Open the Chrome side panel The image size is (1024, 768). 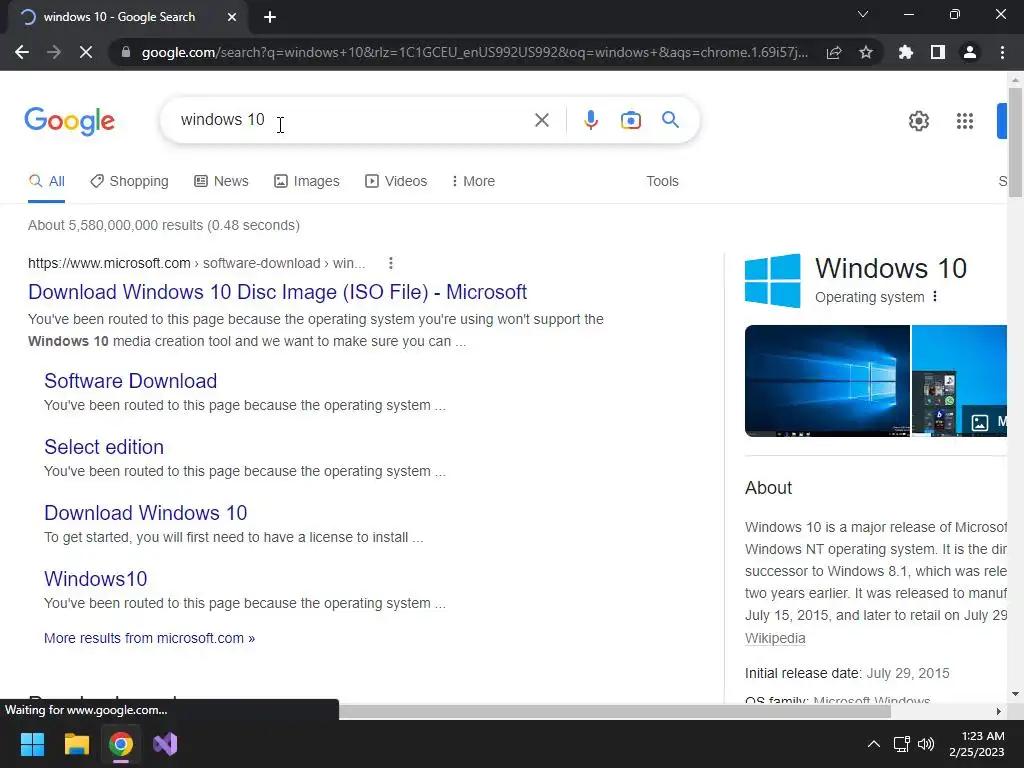938,52
